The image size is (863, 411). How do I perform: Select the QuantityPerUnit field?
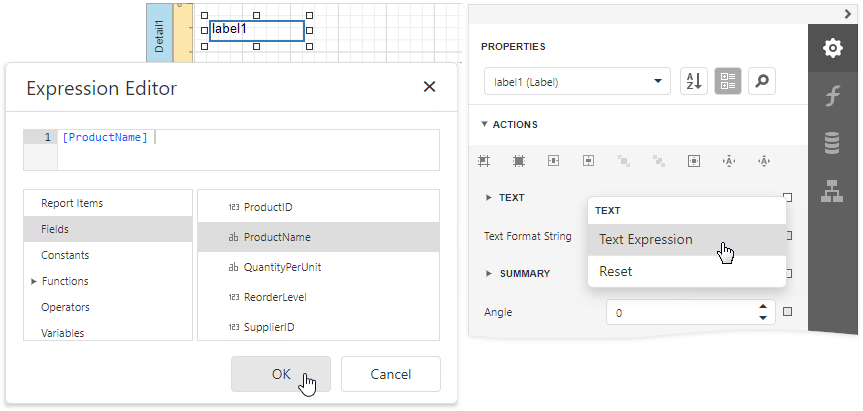[x=284, y=267]
